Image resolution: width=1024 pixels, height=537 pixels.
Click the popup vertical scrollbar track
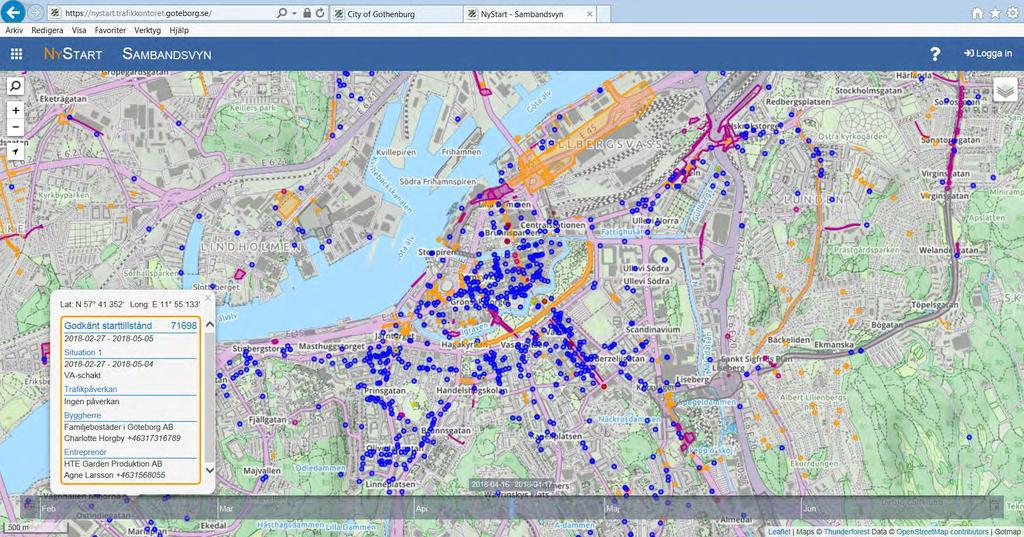[210, 397]
